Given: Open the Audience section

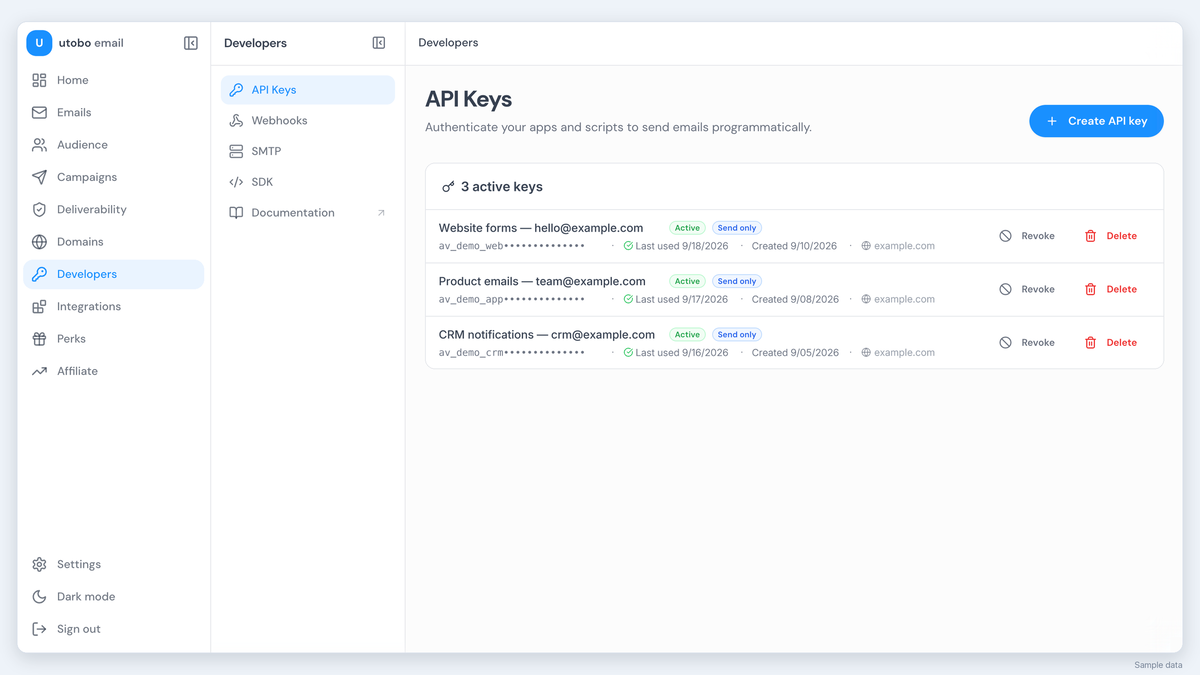Looking at the screenshot, I should [113, 145].
